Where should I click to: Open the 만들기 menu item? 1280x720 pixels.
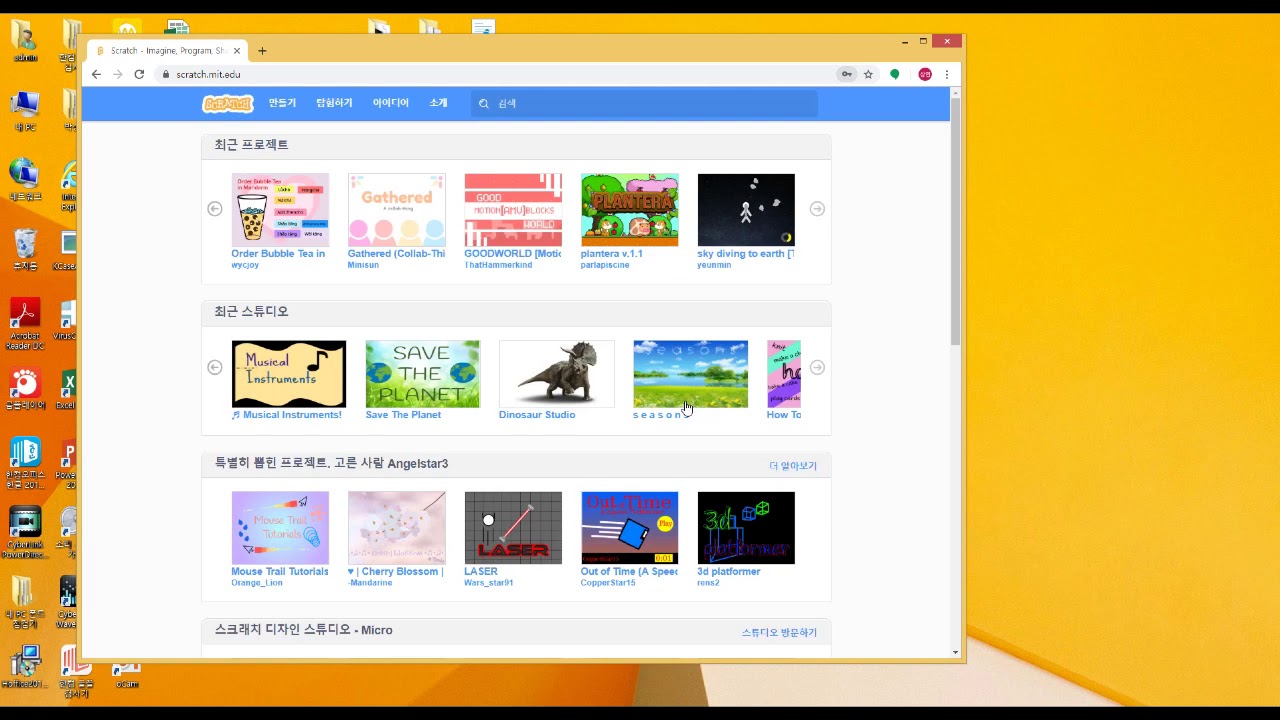click(x=282, y=103)
